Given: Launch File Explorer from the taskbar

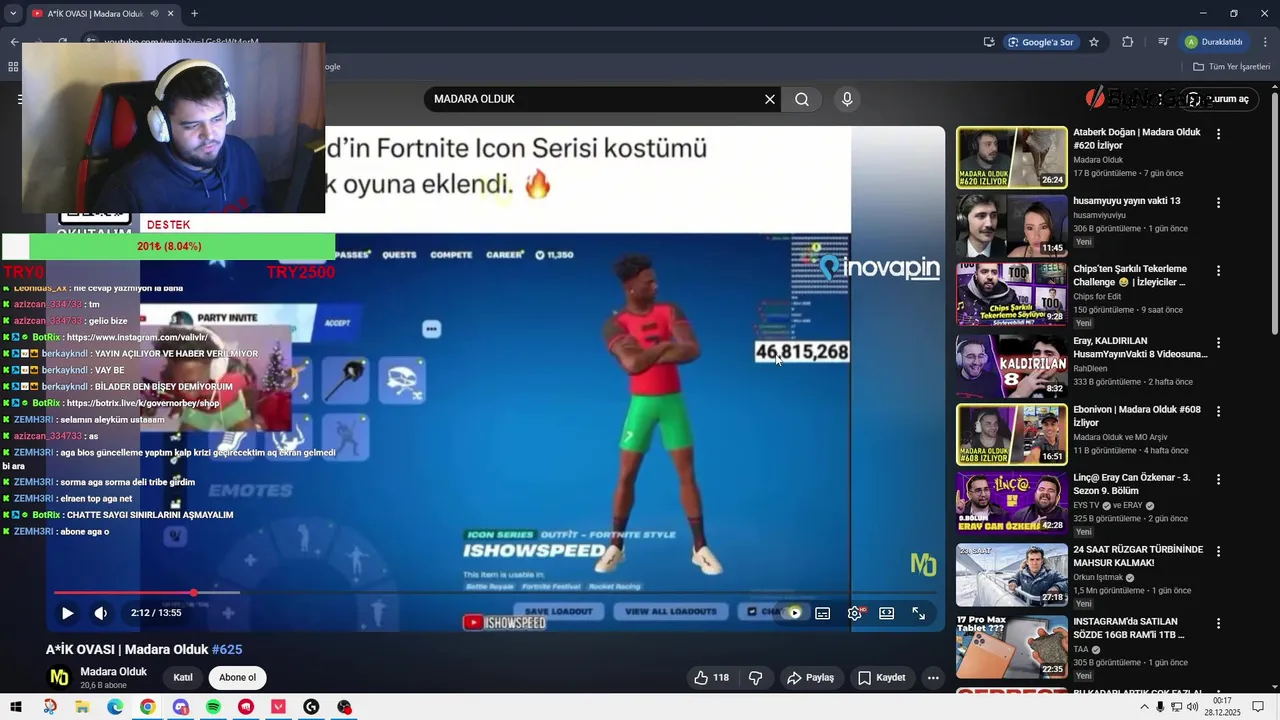Looking at the screenshot, I should coord(82,707).
